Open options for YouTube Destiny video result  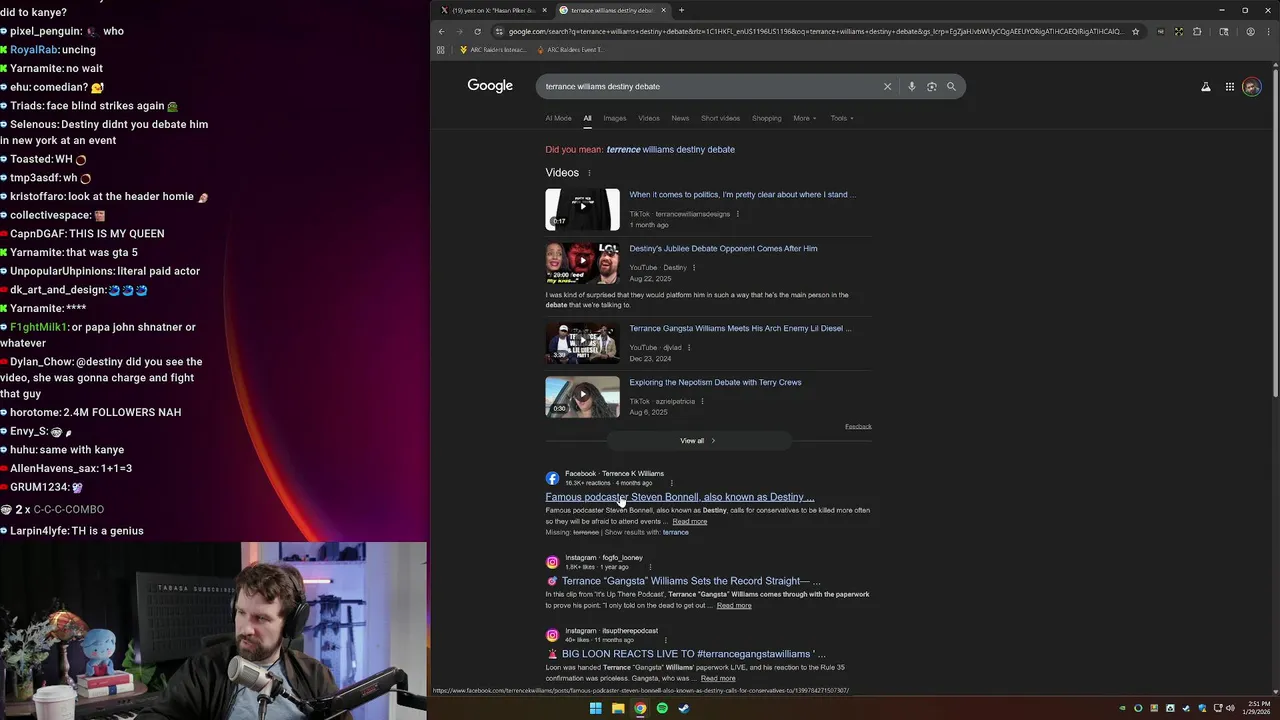pyautogui.click(x=693, y=267)
